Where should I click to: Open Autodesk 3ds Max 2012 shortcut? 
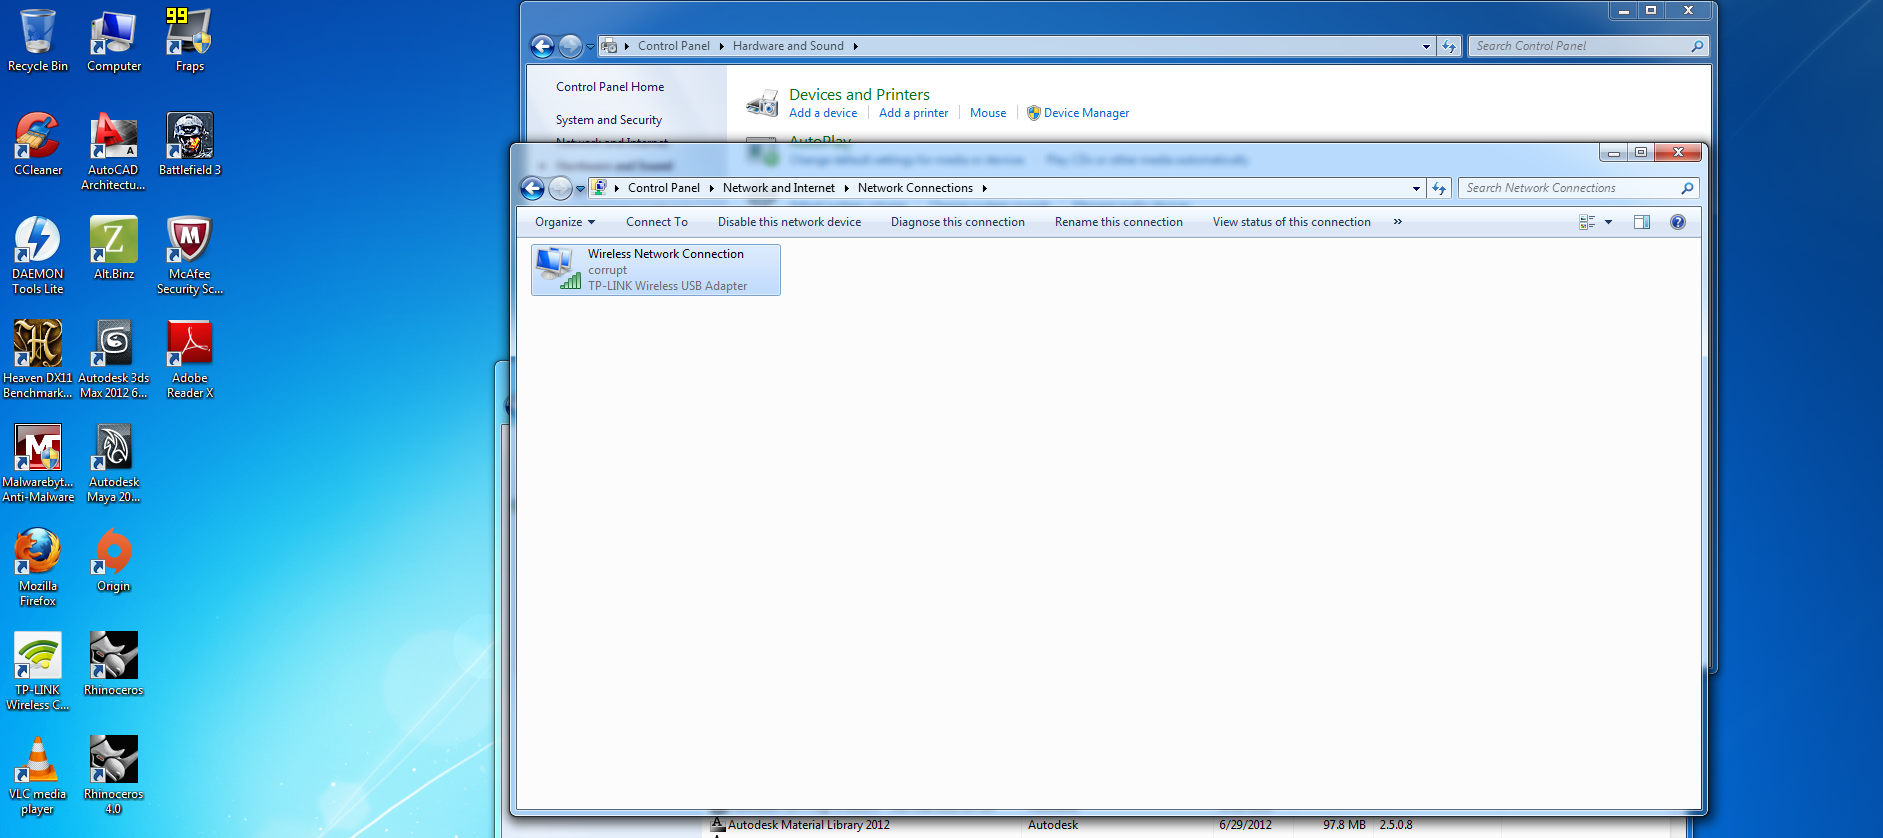(114, 360)
